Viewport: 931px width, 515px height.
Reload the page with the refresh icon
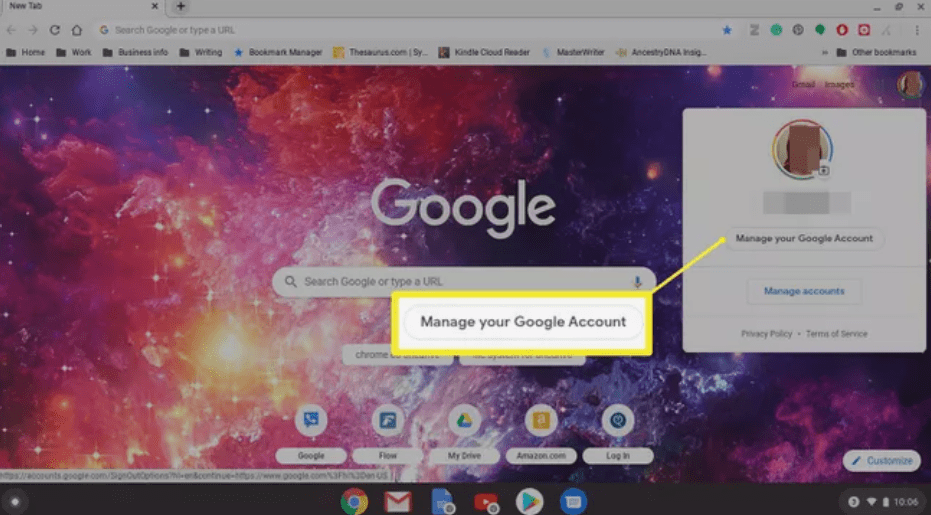[55, 30]
